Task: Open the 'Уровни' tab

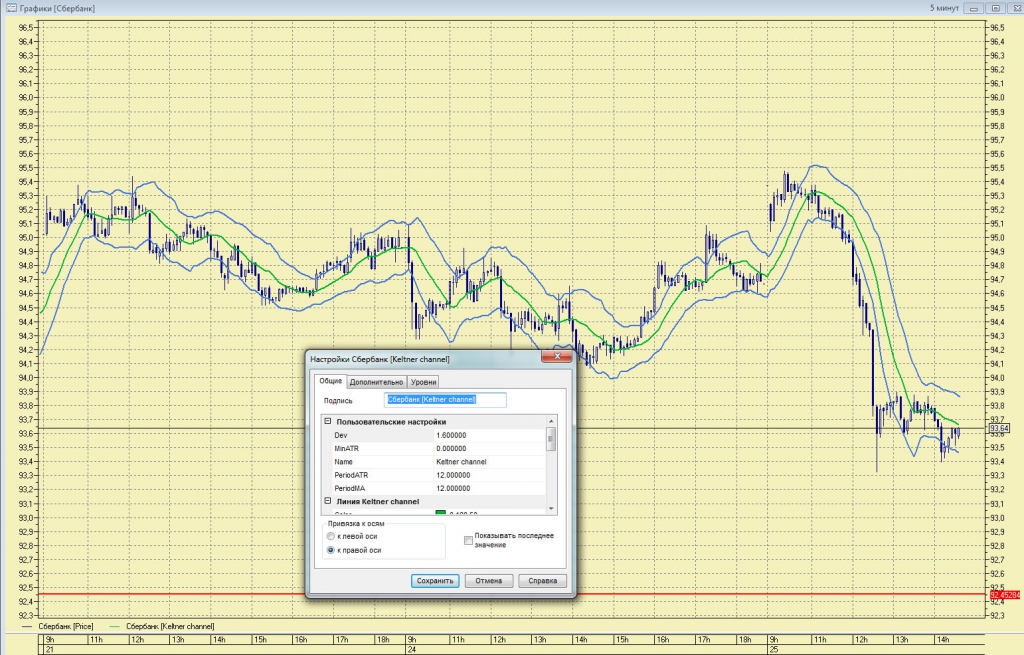Action: click(x=423, y=382)
